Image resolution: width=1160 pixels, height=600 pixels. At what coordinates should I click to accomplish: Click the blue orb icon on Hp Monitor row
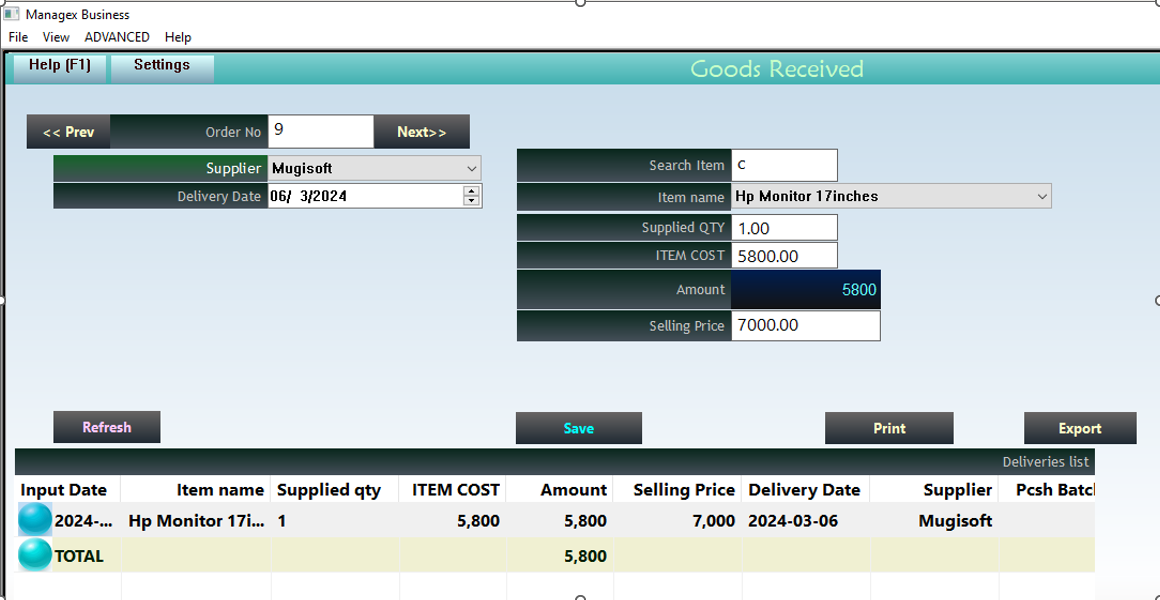tap(35, 520)
